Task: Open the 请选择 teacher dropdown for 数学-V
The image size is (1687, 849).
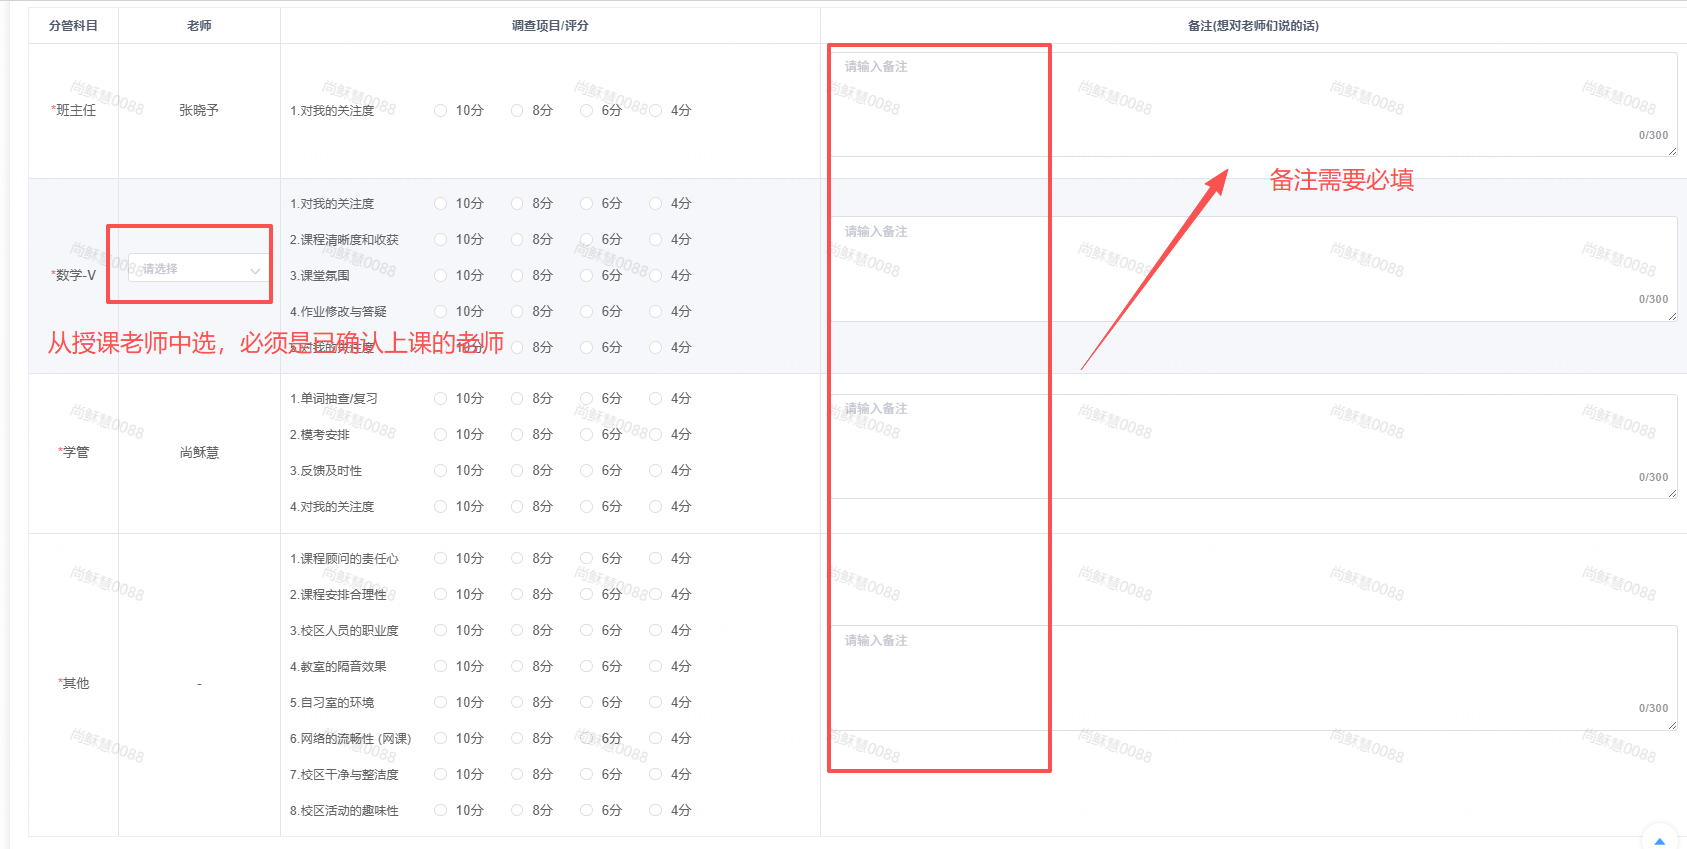Action: click(195, 269)
